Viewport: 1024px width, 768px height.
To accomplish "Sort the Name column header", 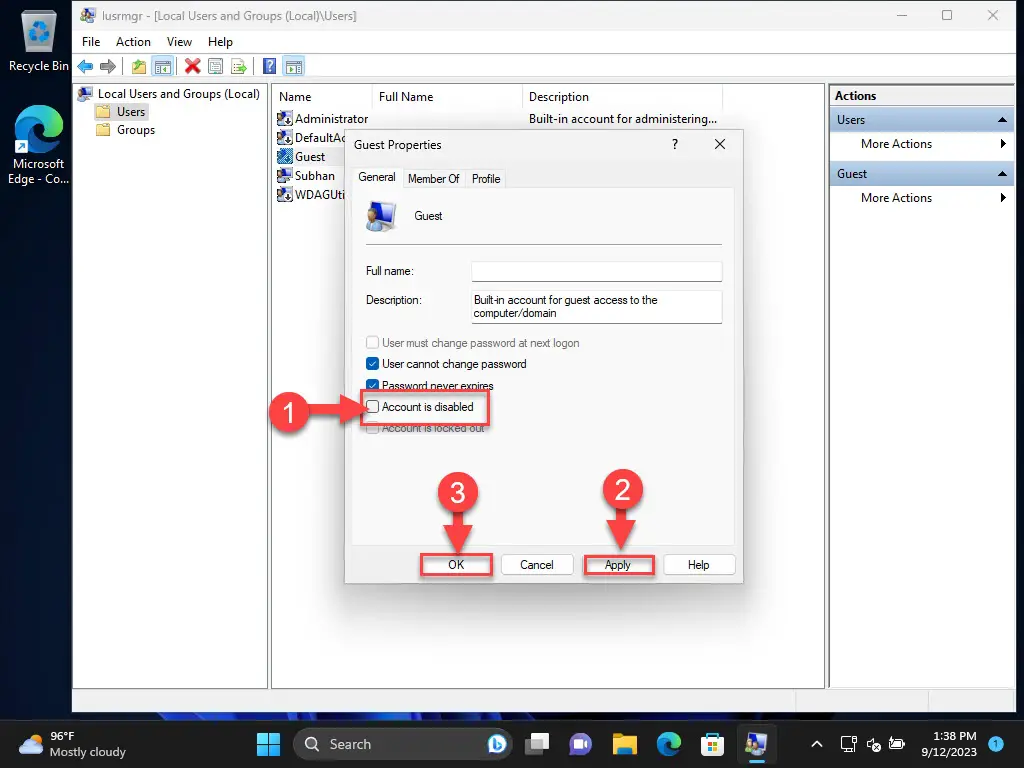I will pyautogui.click(x=296, y=96).
